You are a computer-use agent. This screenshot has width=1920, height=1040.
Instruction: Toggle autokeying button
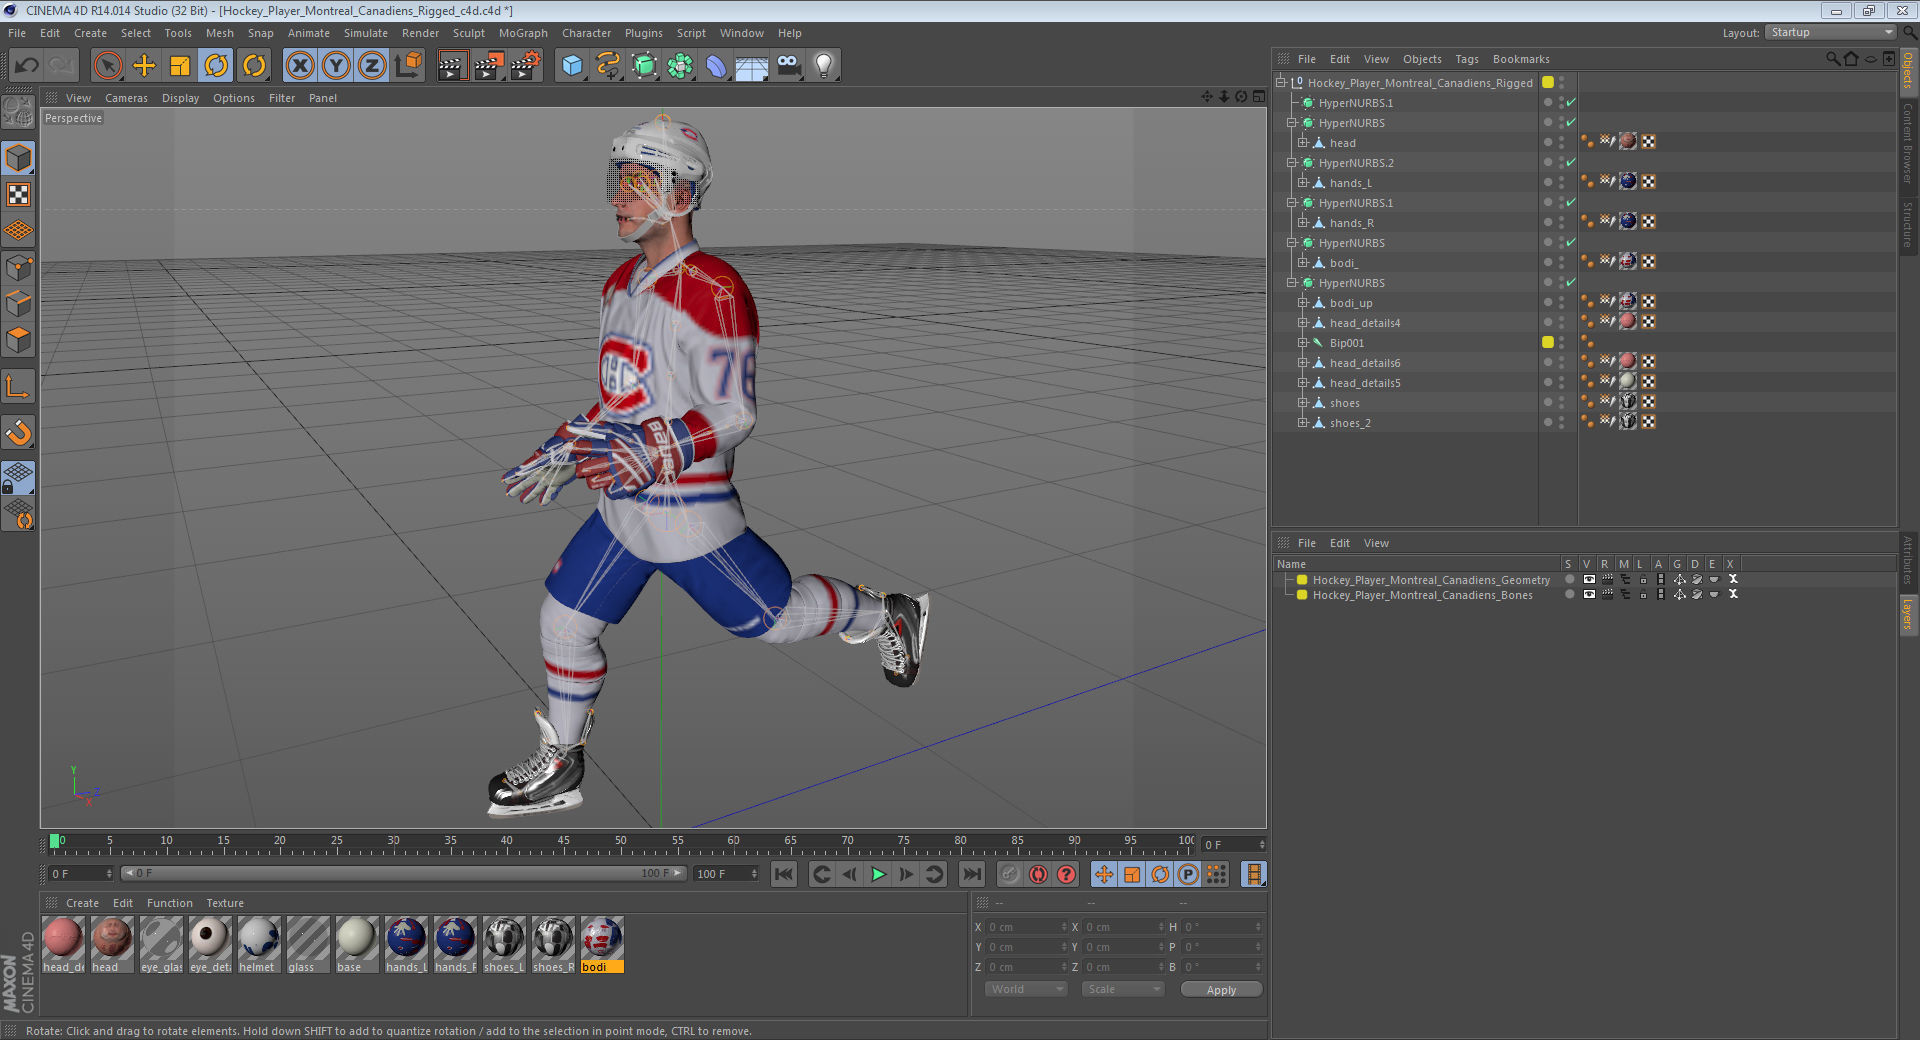pos(1038,874)
